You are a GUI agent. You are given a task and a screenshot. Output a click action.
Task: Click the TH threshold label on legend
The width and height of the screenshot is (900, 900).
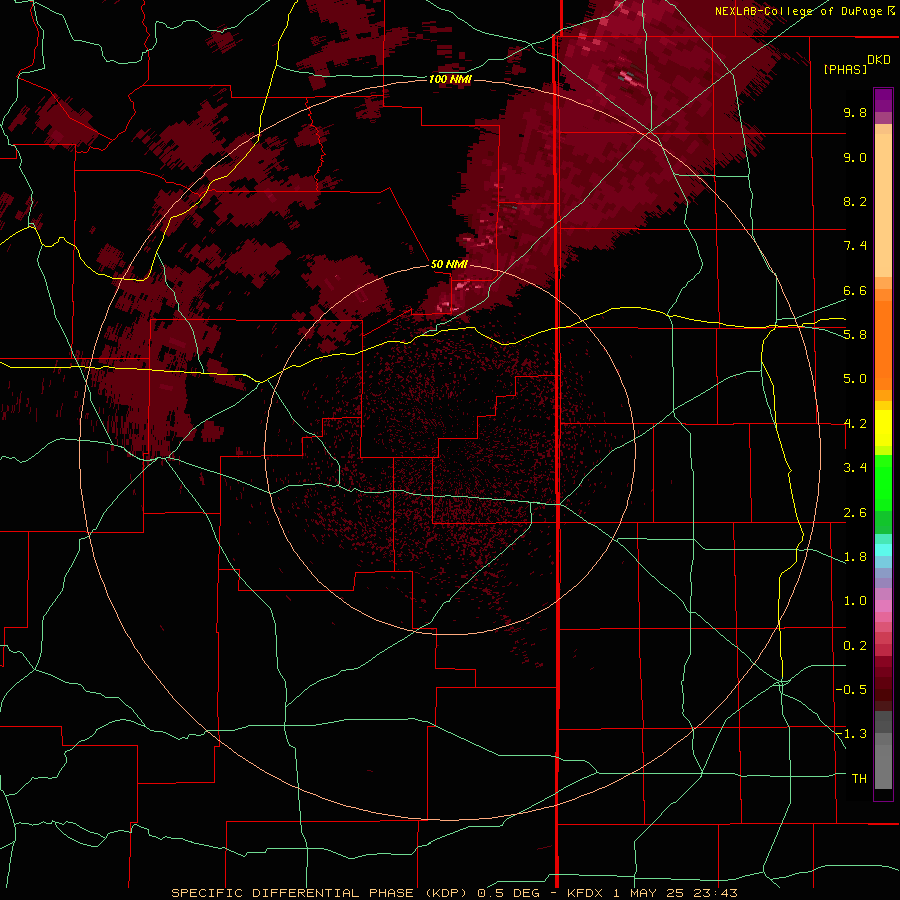(859, 779)
